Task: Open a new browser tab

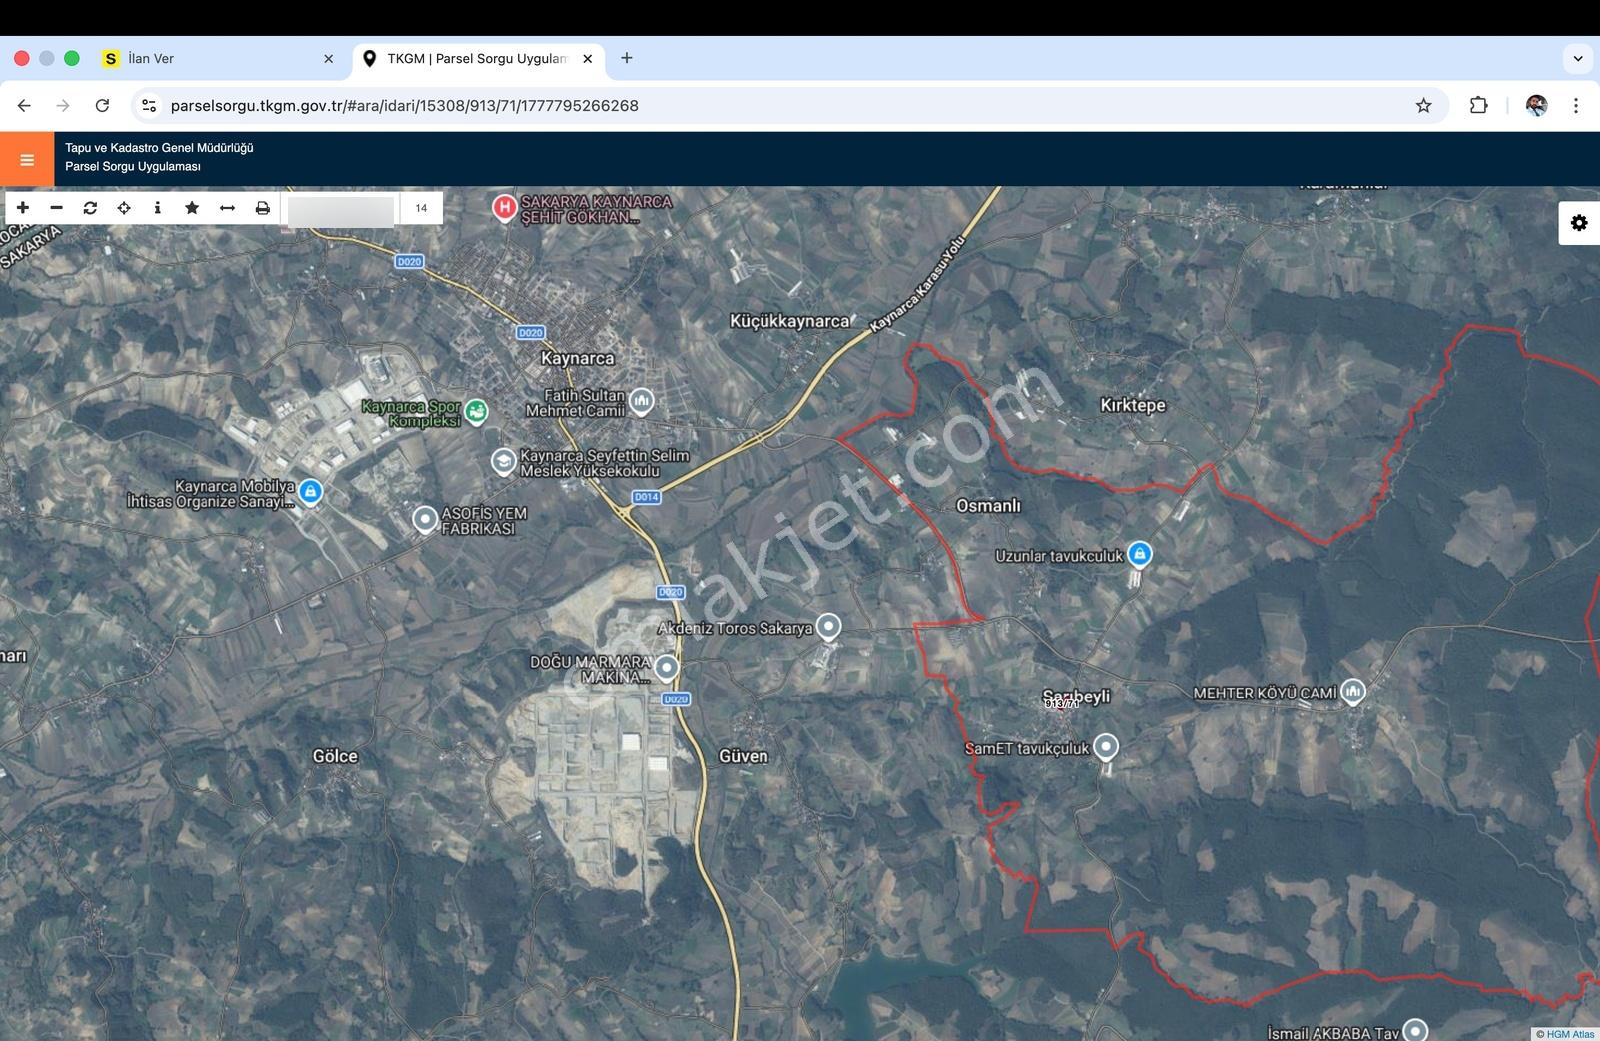Action: point(627,58)
